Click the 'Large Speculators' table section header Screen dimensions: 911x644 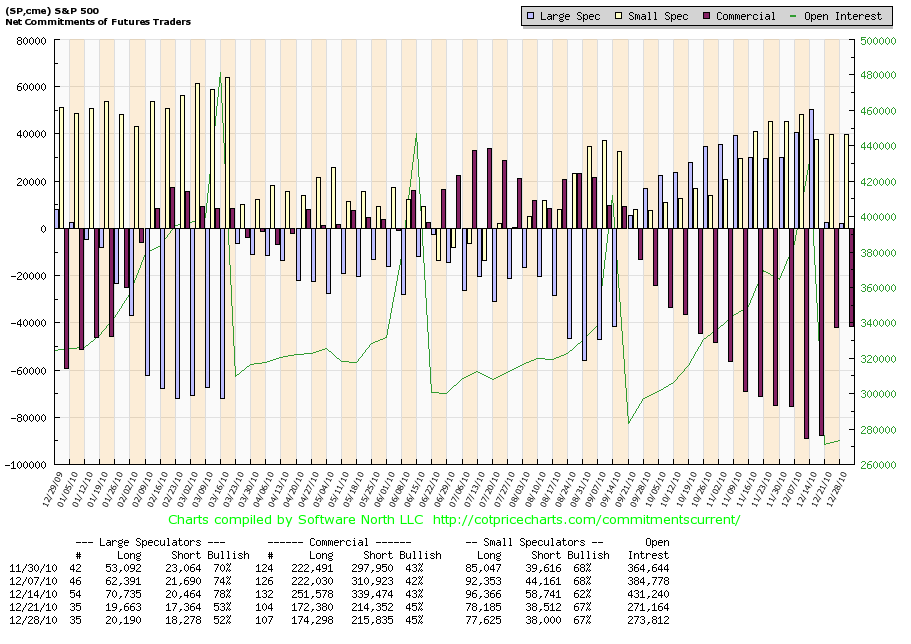pos(150,542)
